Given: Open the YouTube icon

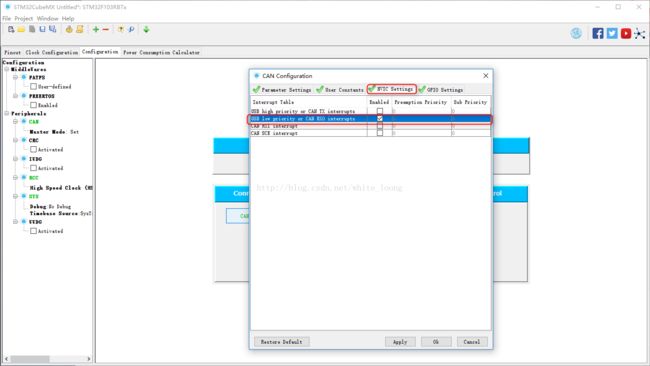Looking at the screenshot, I should tap(626, 33).
